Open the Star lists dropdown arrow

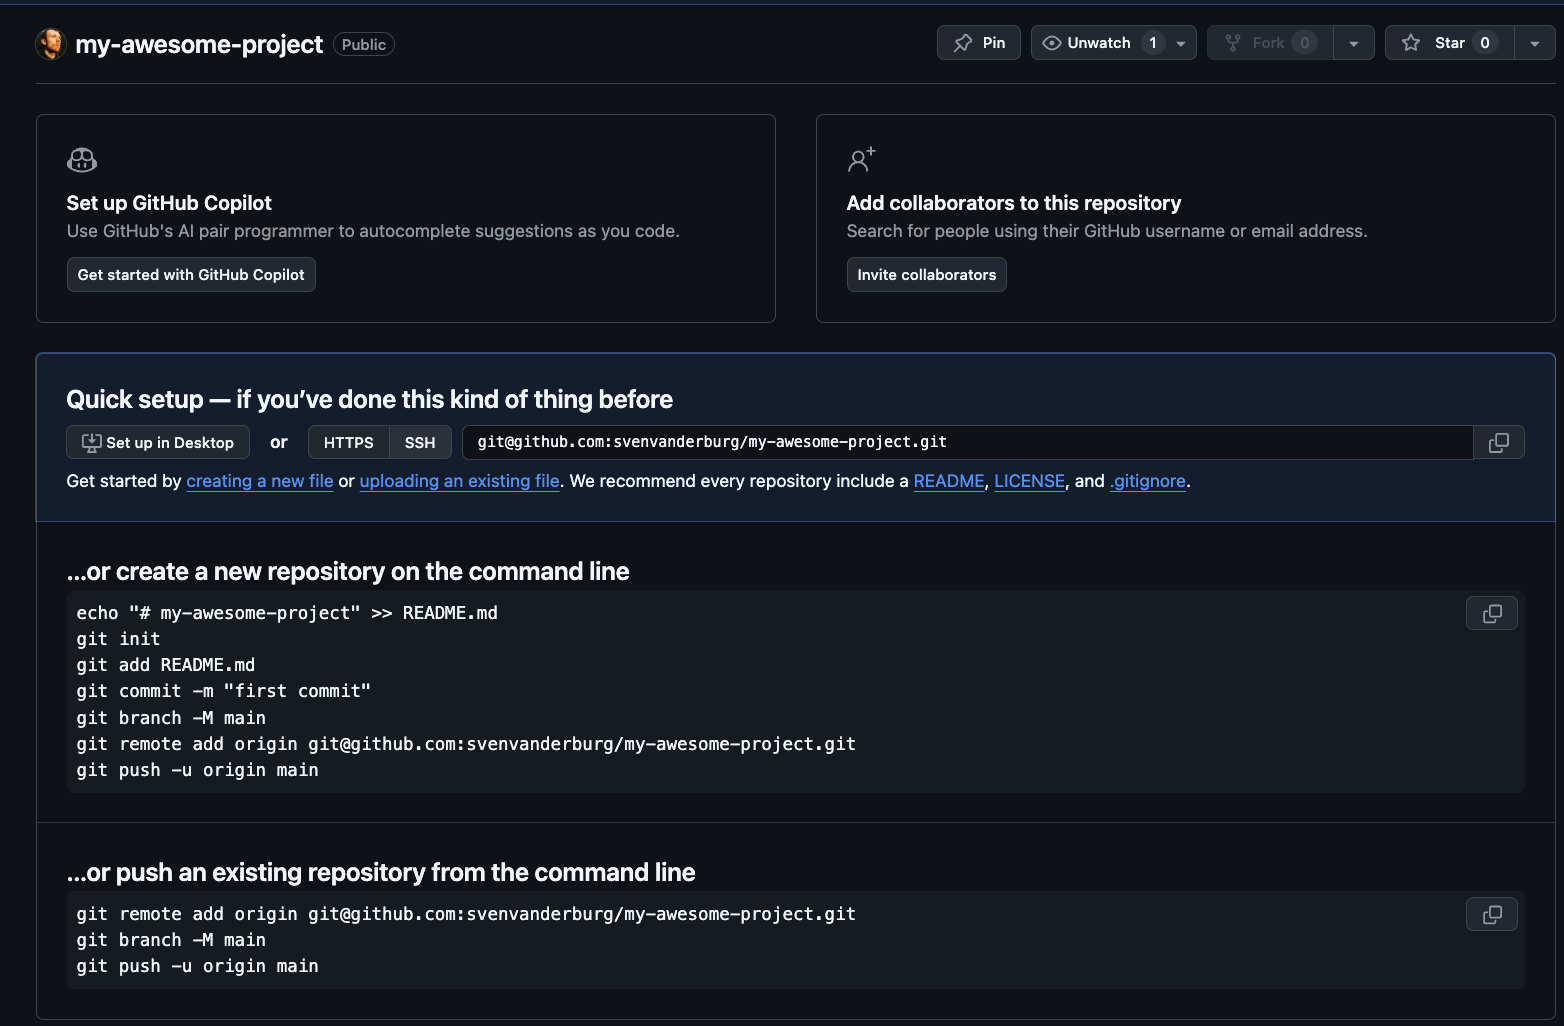[1535, 43]
